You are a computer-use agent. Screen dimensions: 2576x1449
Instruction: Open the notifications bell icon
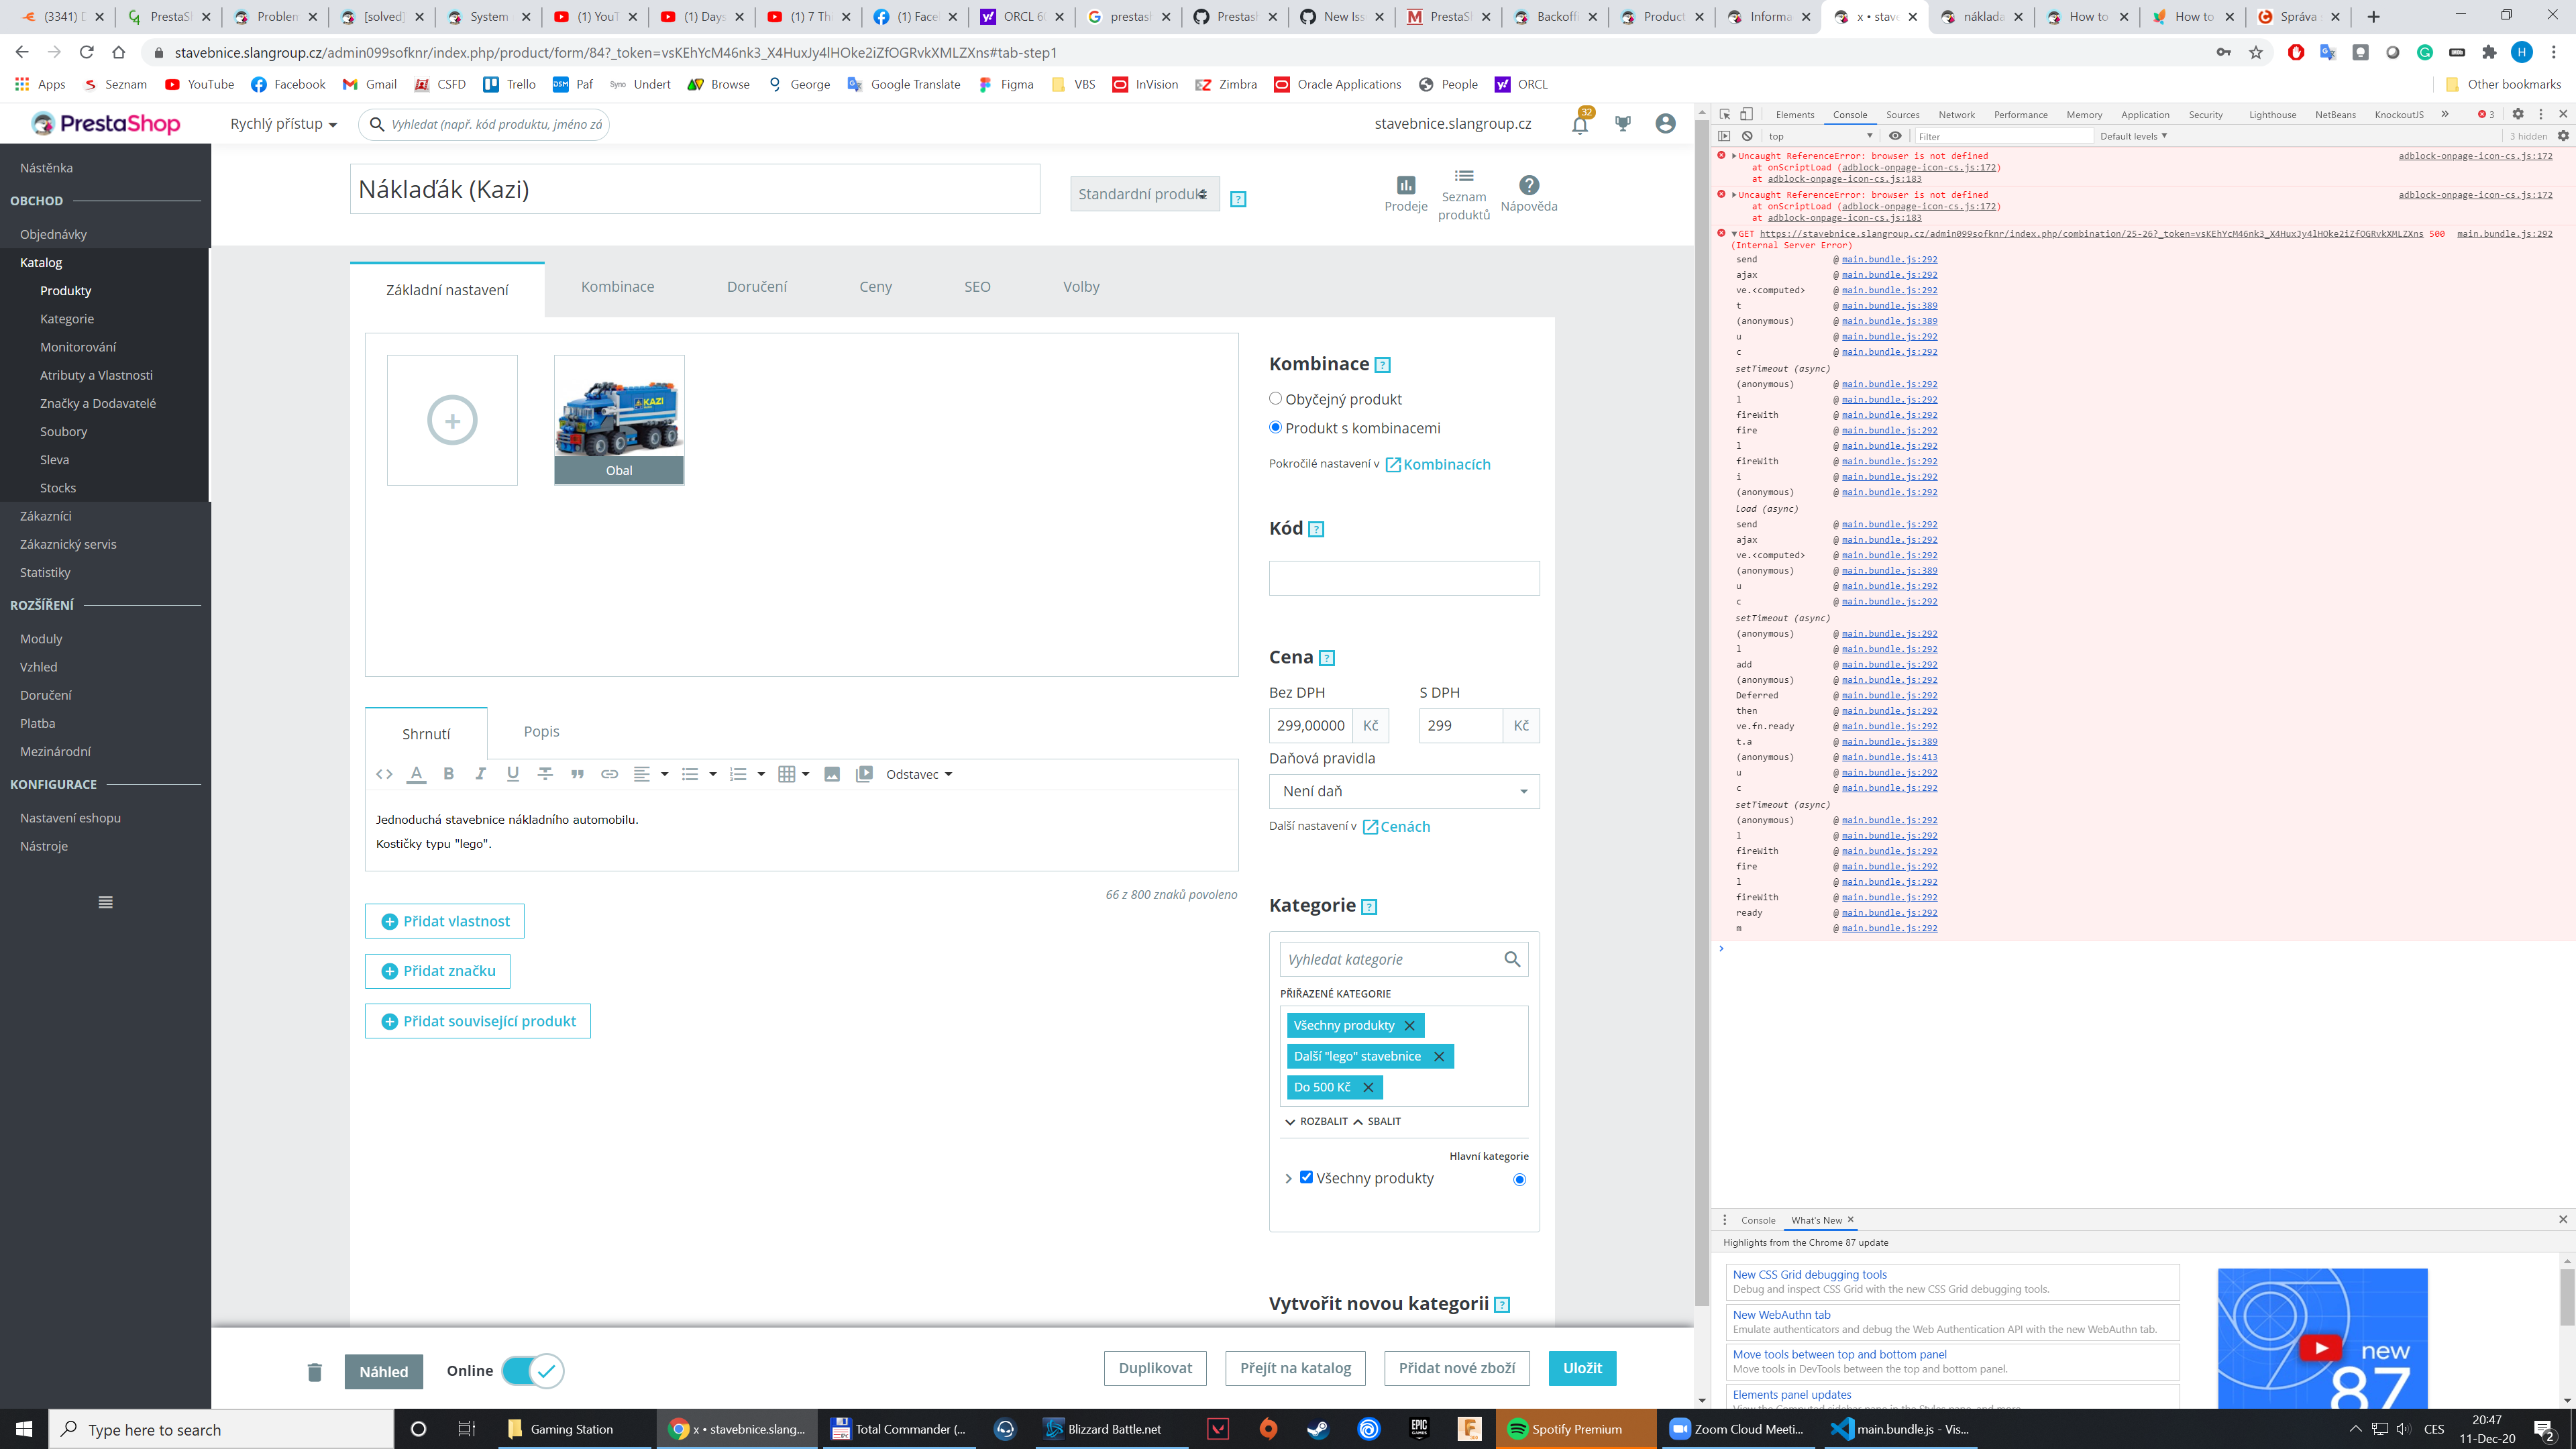[x=1580, y=124]
